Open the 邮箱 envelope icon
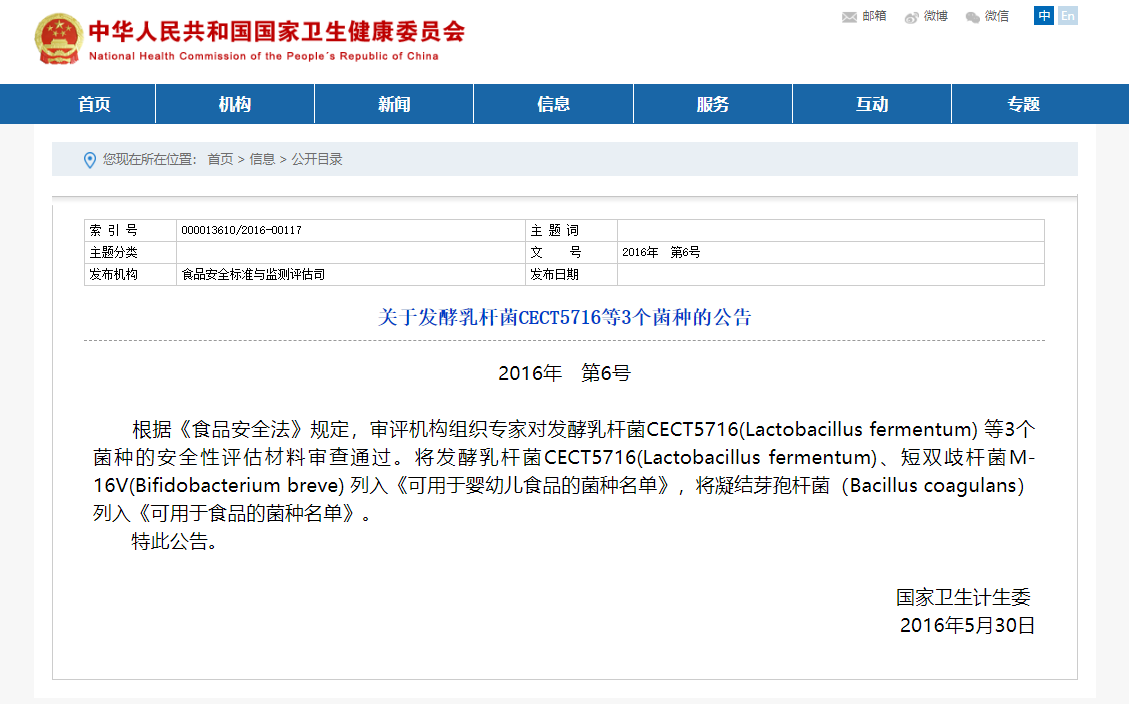Viewport: 1129px width, 704px height. [849, 17]
